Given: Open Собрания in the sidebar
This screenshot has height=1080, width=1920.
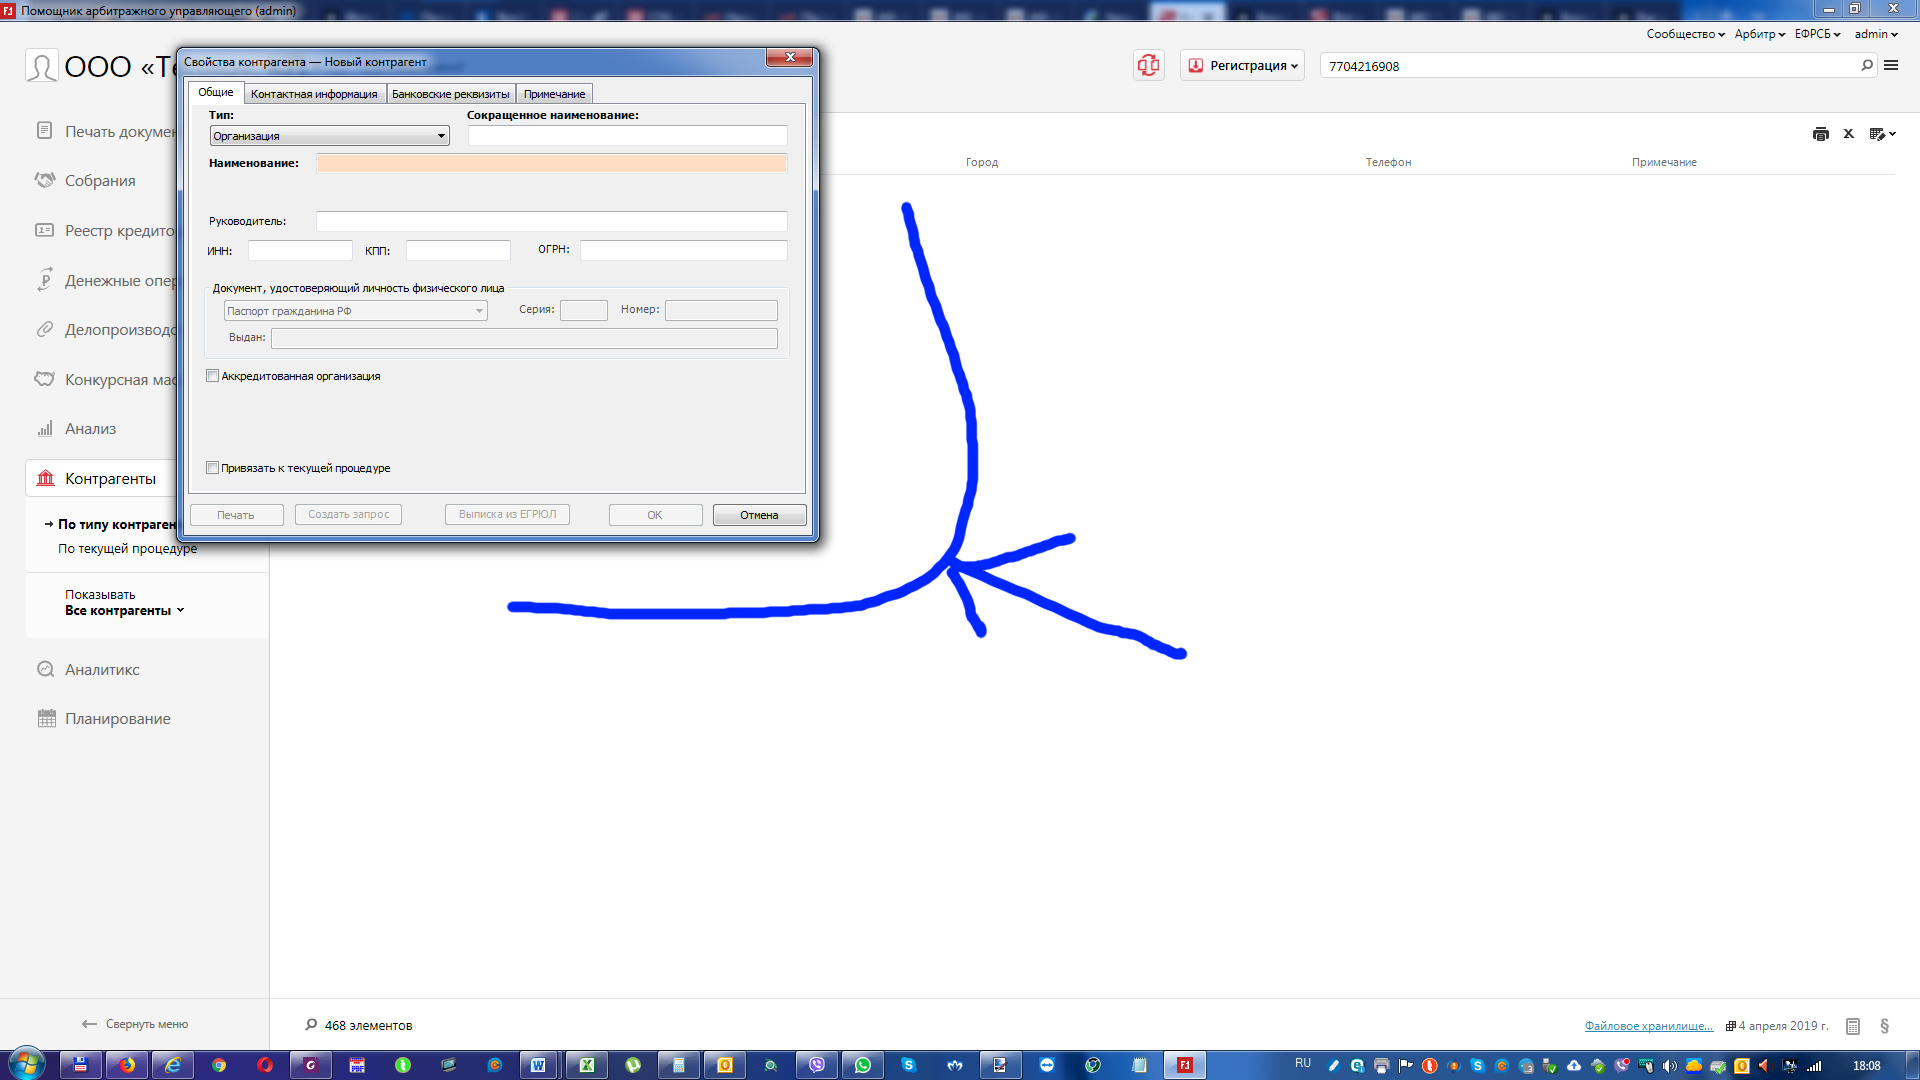Looking at the screenshot, I should [100, 181].
